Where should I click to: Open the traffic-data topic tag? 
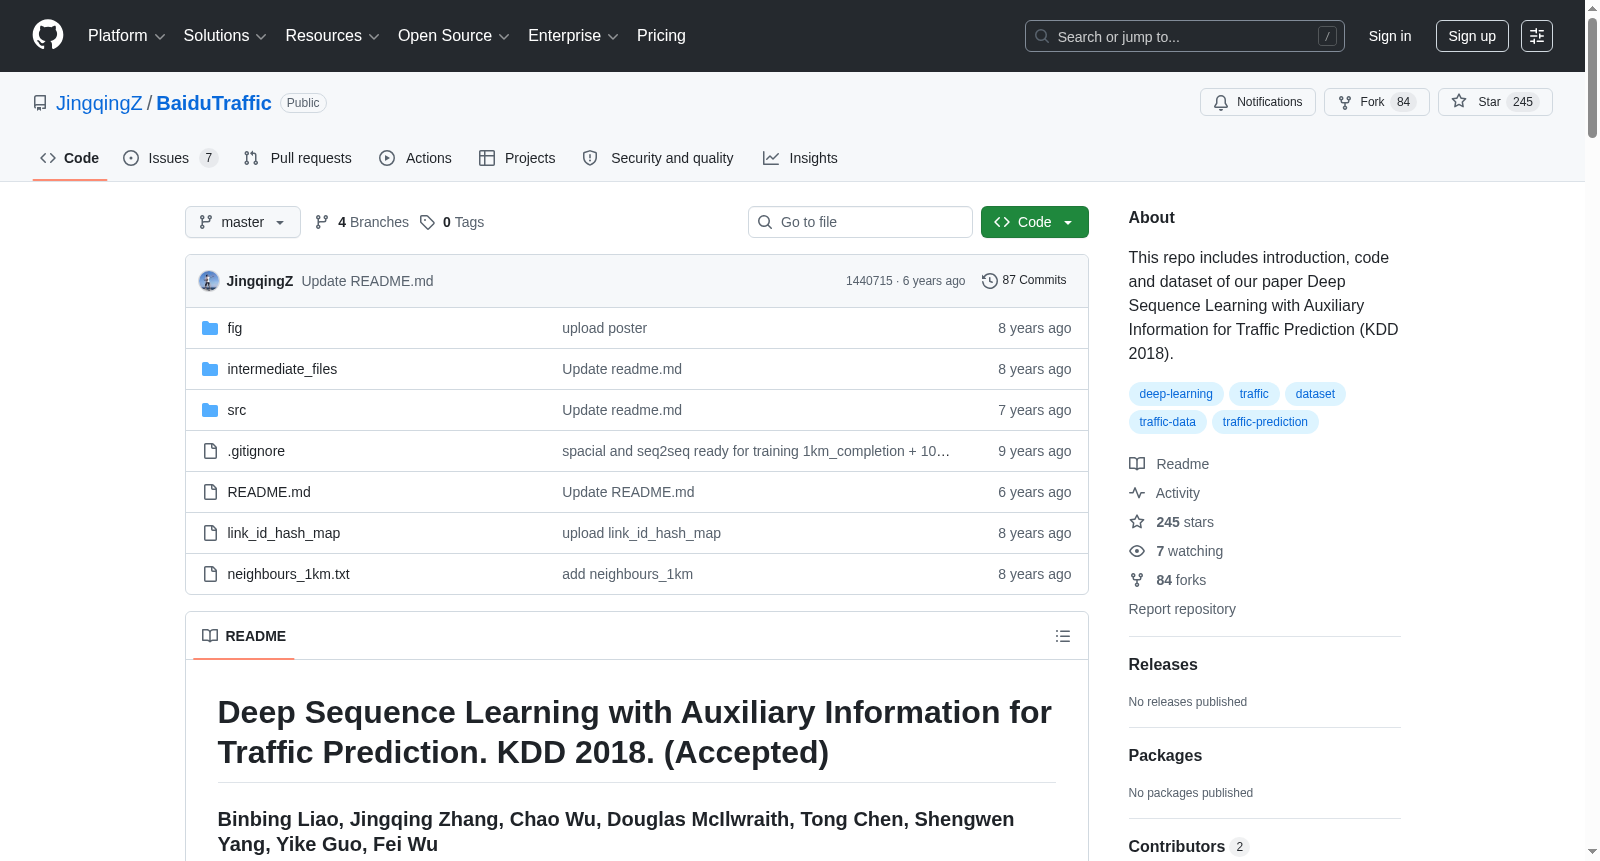tap(1167, 422)
